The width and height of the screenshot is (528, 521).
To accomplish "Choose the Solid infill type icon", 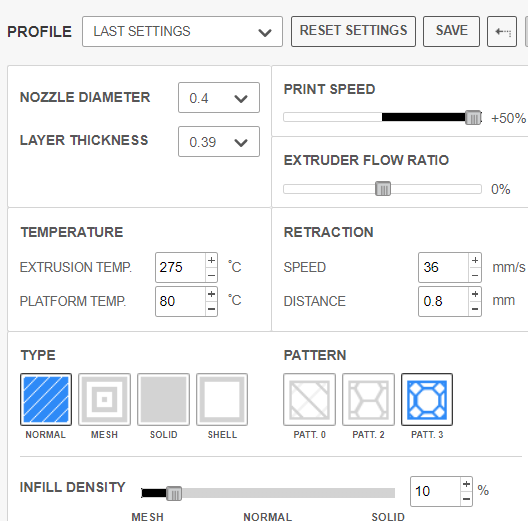I will [x=163, y=399].
